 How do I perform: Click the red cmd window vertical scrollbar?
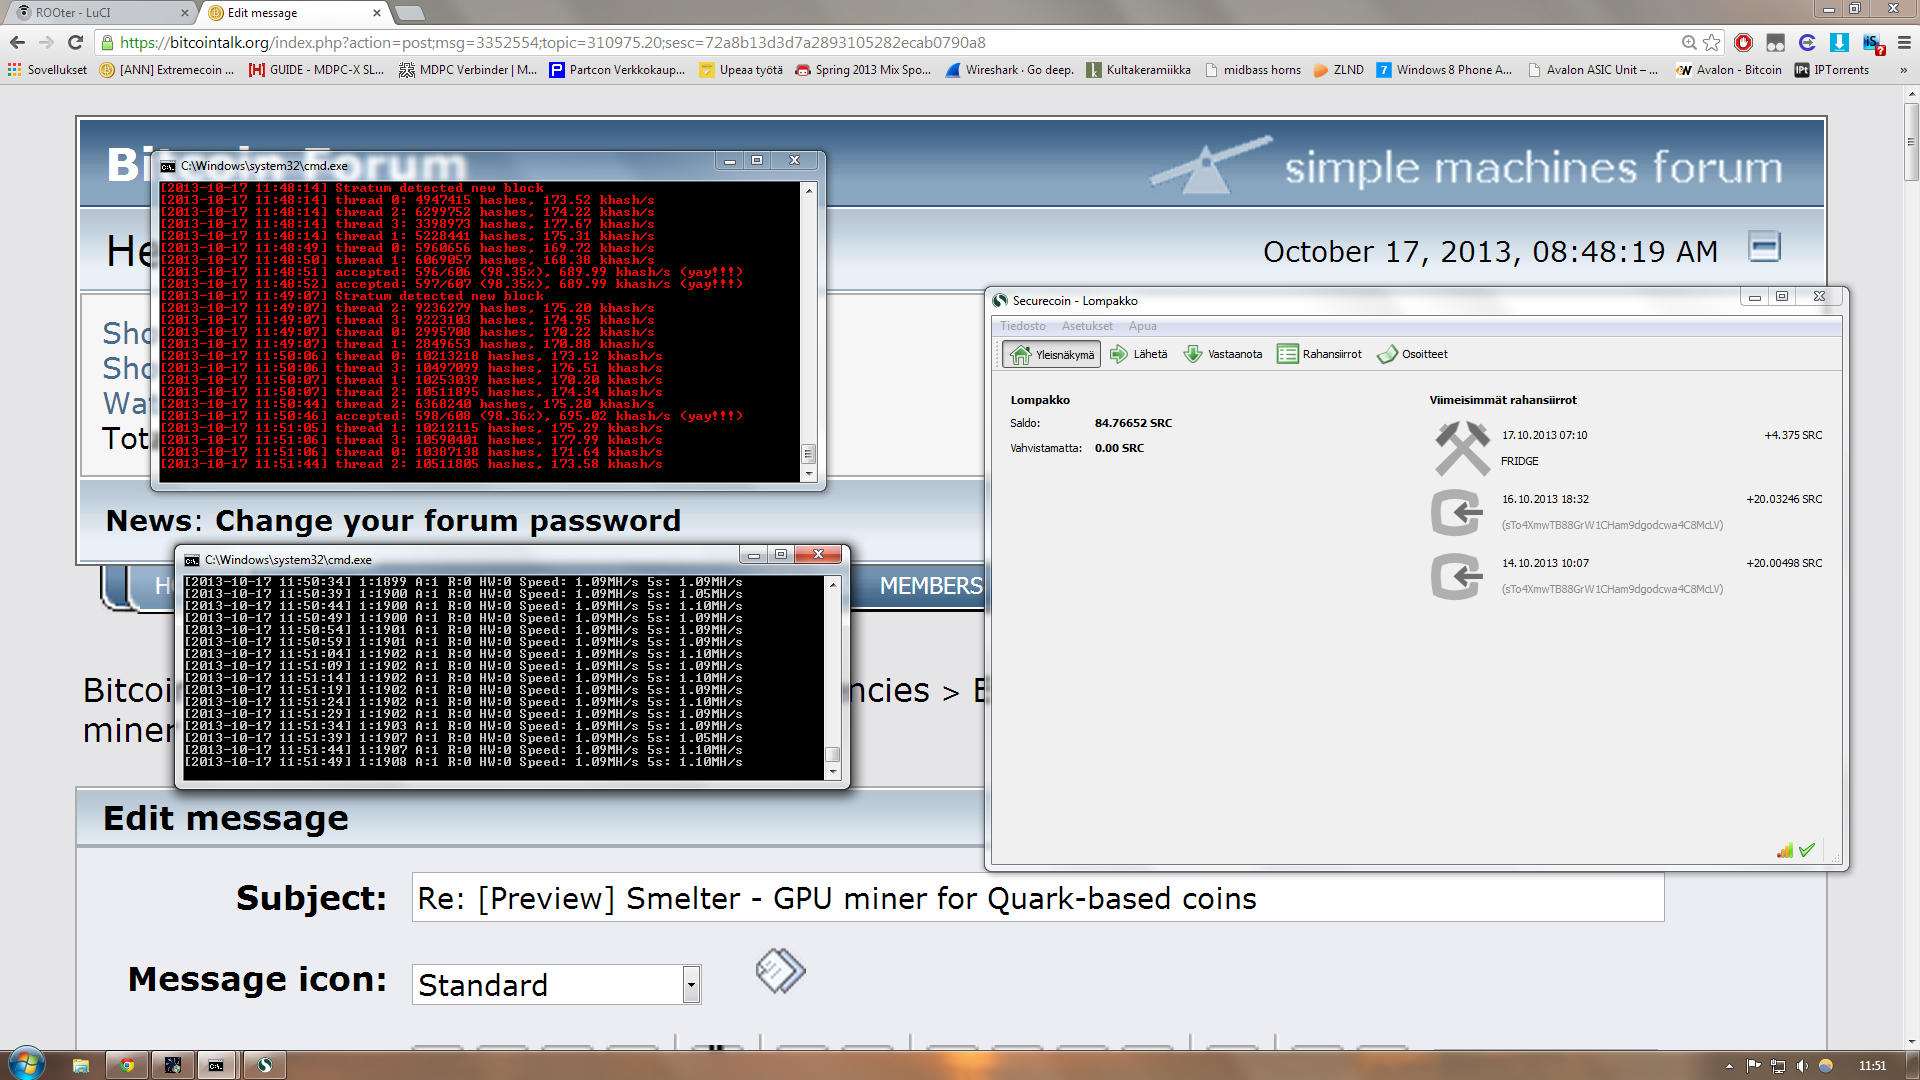coord(809,332)
